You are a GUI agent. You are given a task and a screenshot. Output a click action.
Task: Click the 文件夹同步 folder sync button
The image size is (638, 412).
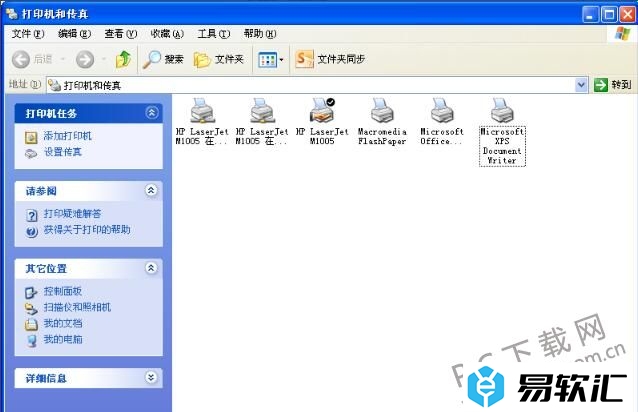(330, 59)
